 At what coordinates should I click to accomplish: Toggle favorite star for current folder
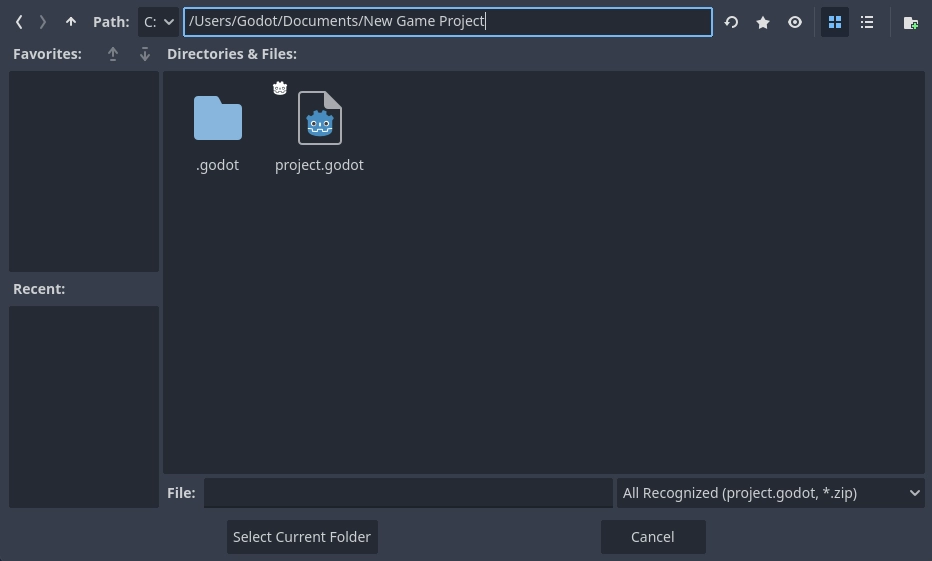tap(763, 22)
